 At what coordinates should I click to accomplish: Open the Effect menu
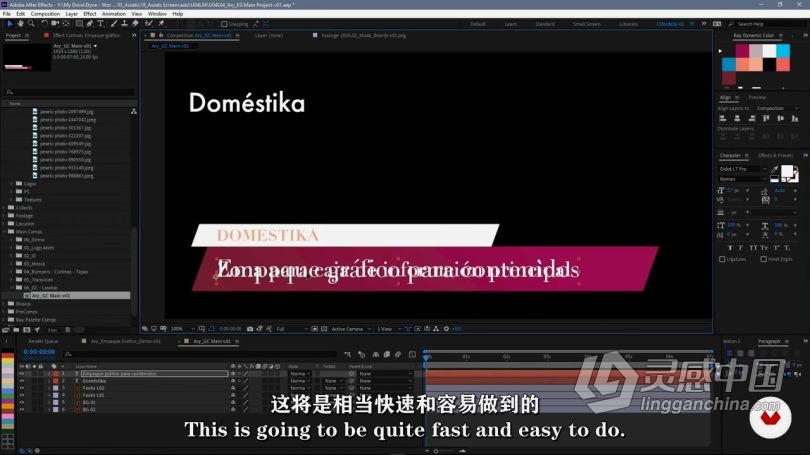90,14
